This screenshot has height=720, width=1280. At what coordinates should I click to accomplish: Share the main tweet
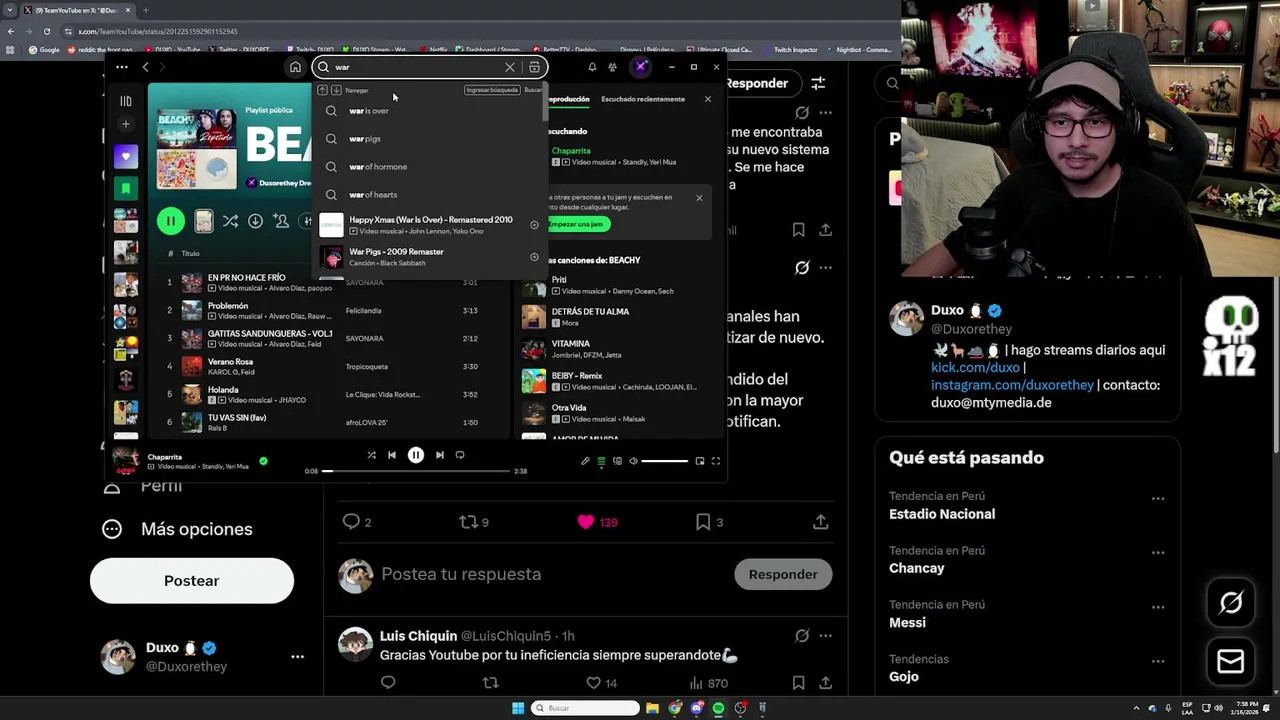(821, 522)
